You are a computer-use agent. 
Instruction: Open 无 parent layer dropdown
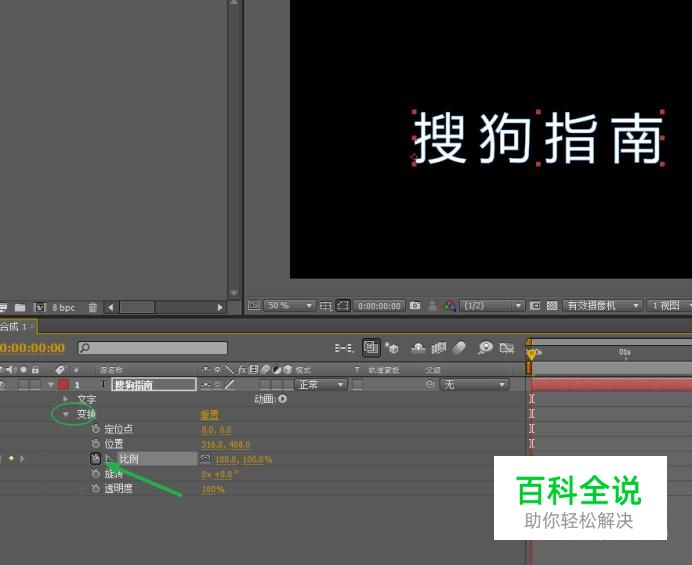[x=474, y=385]
